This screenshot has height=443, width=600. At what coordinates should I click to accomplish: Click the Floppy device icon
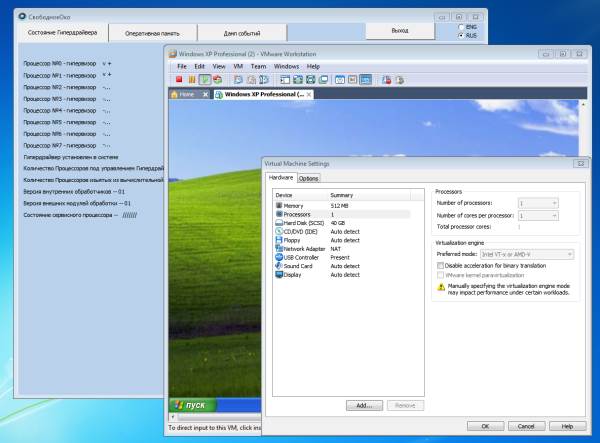coord(279,240)
